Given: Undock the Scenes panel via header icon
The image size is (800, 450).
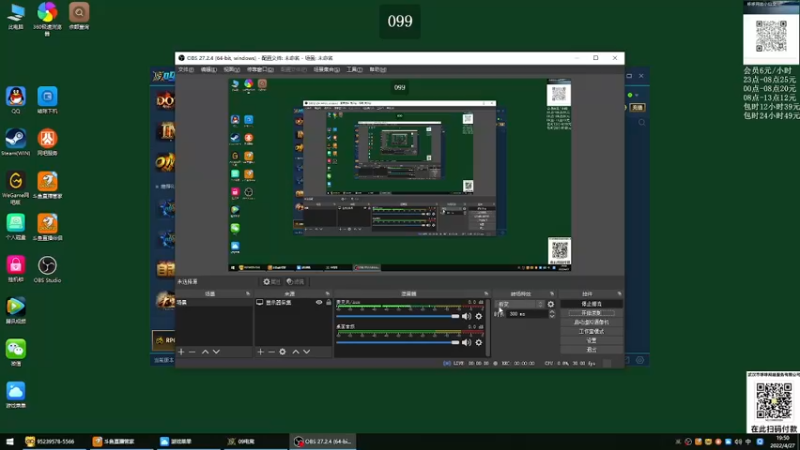Looking at the screenshot, I should click(x=248, y=294).
